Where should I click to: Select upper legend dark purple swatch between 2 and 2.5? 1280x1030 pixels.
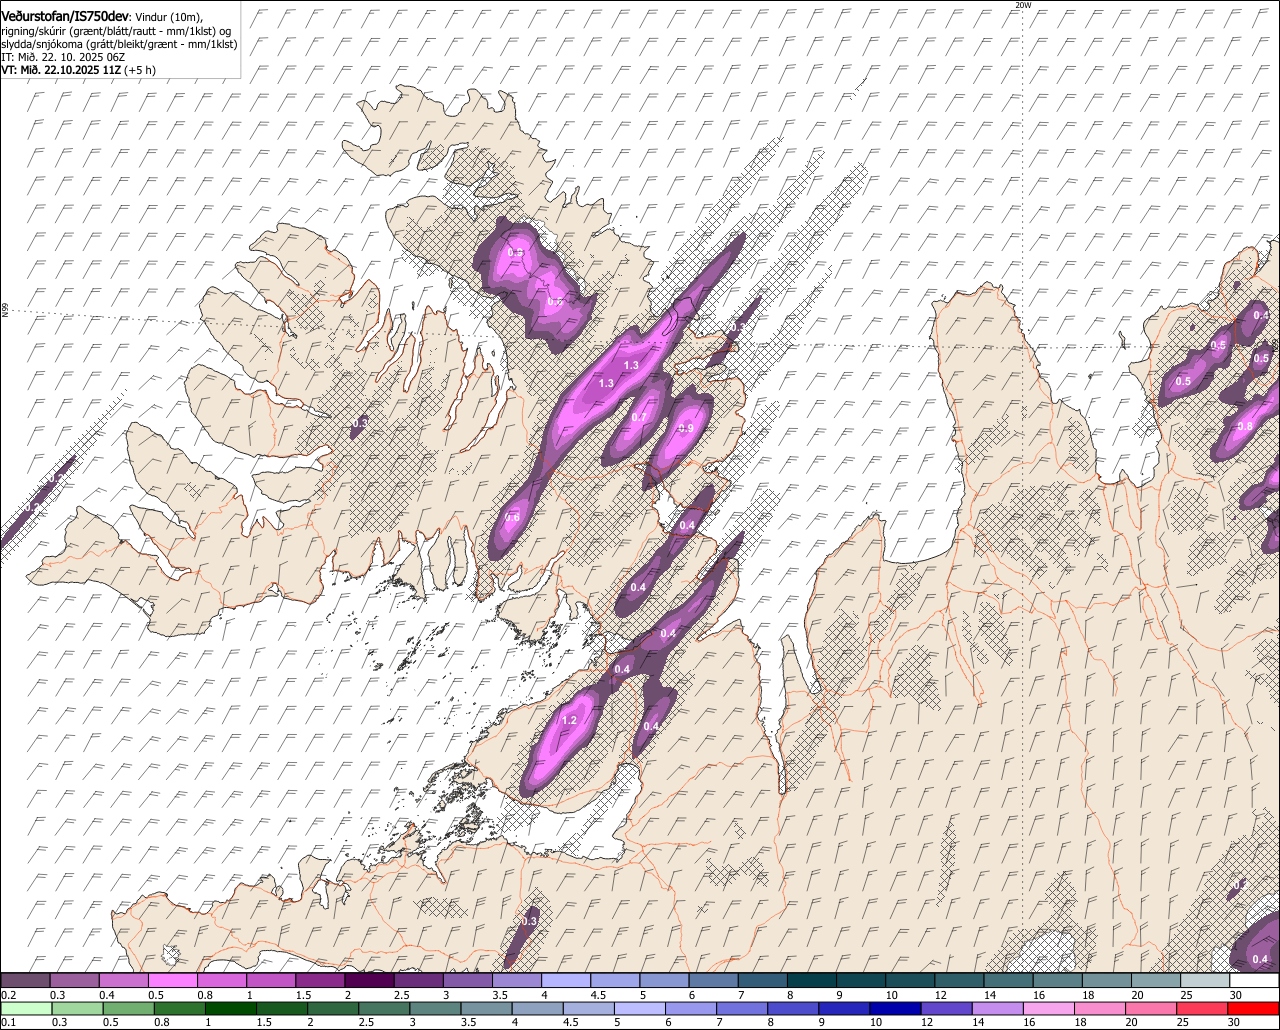click(369, 980)
